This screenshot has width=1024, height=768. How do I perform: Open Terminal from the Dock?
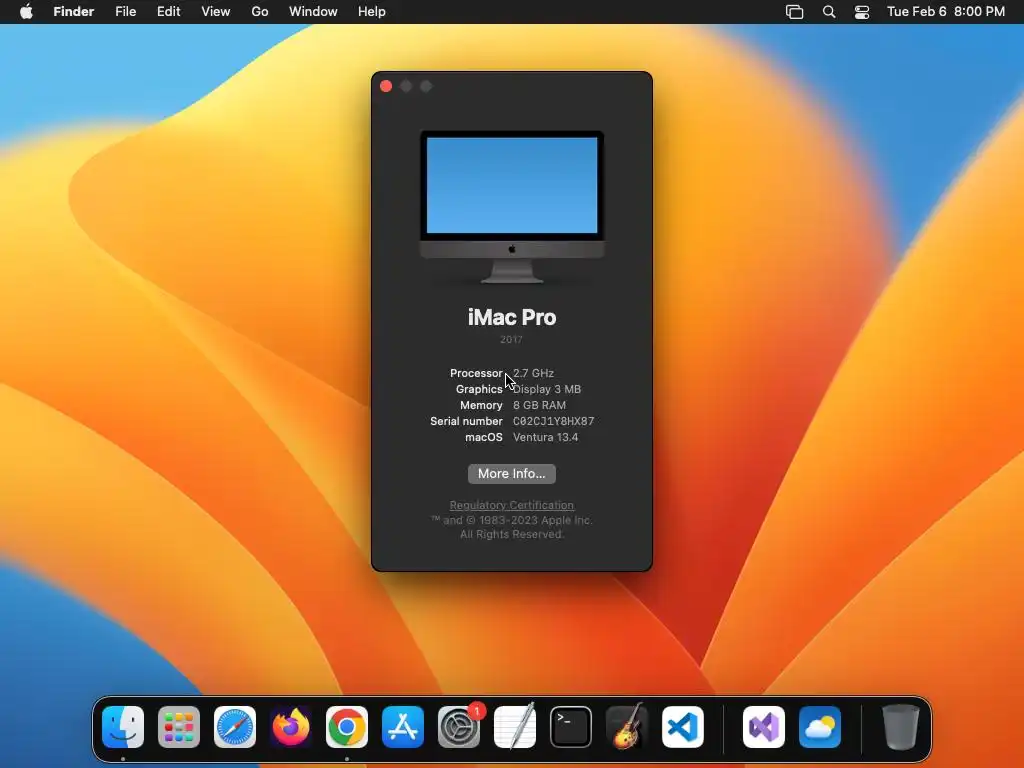pyautogui.click(x=571, y=727)
